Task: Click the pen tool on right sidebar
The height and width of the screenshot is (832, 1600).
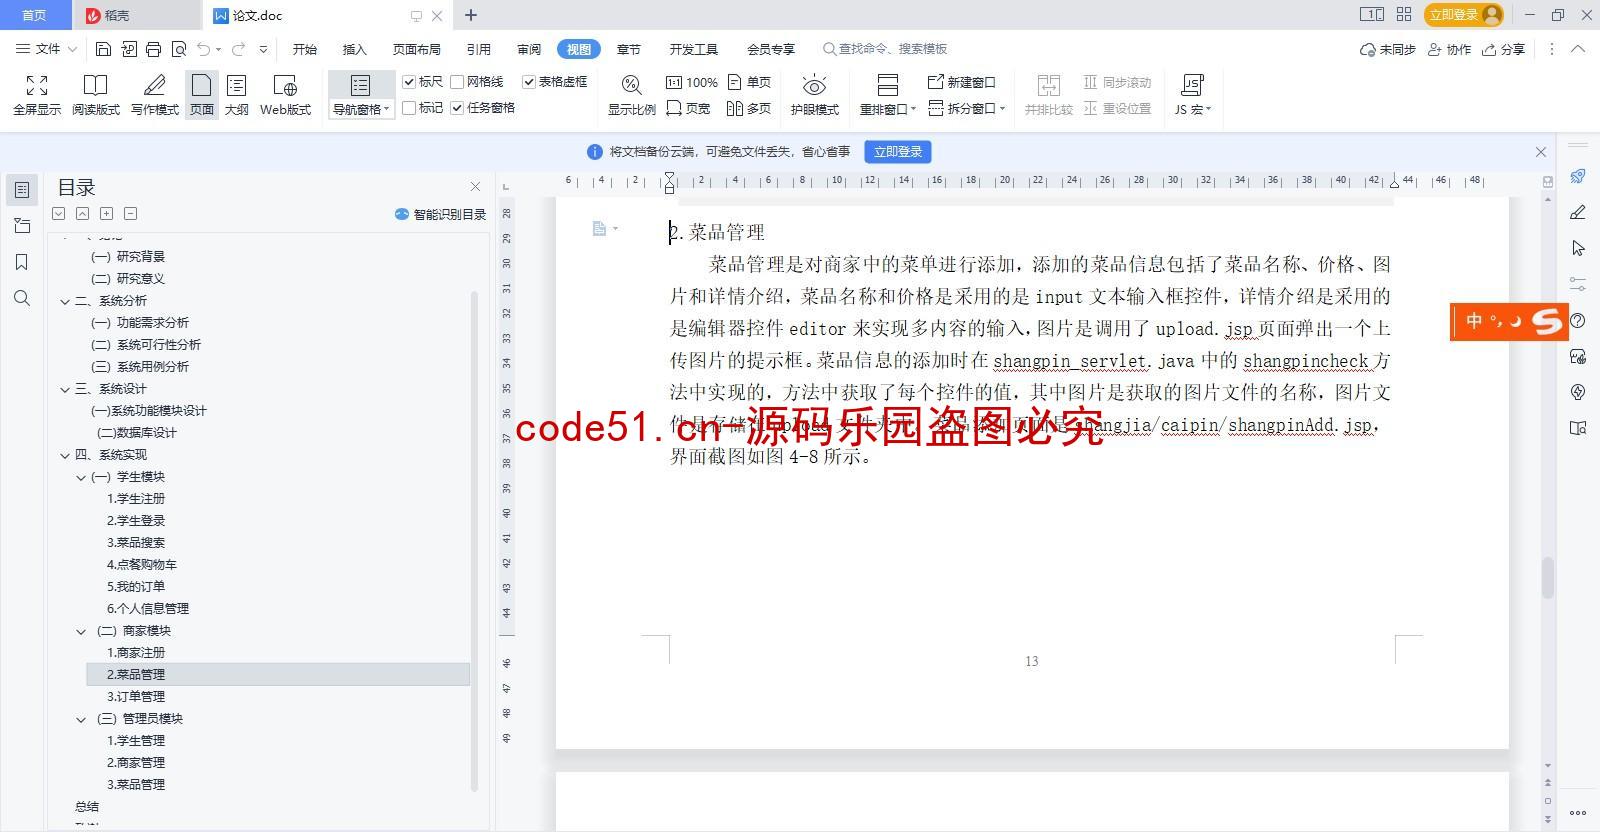Action: tap(1578, 212)
